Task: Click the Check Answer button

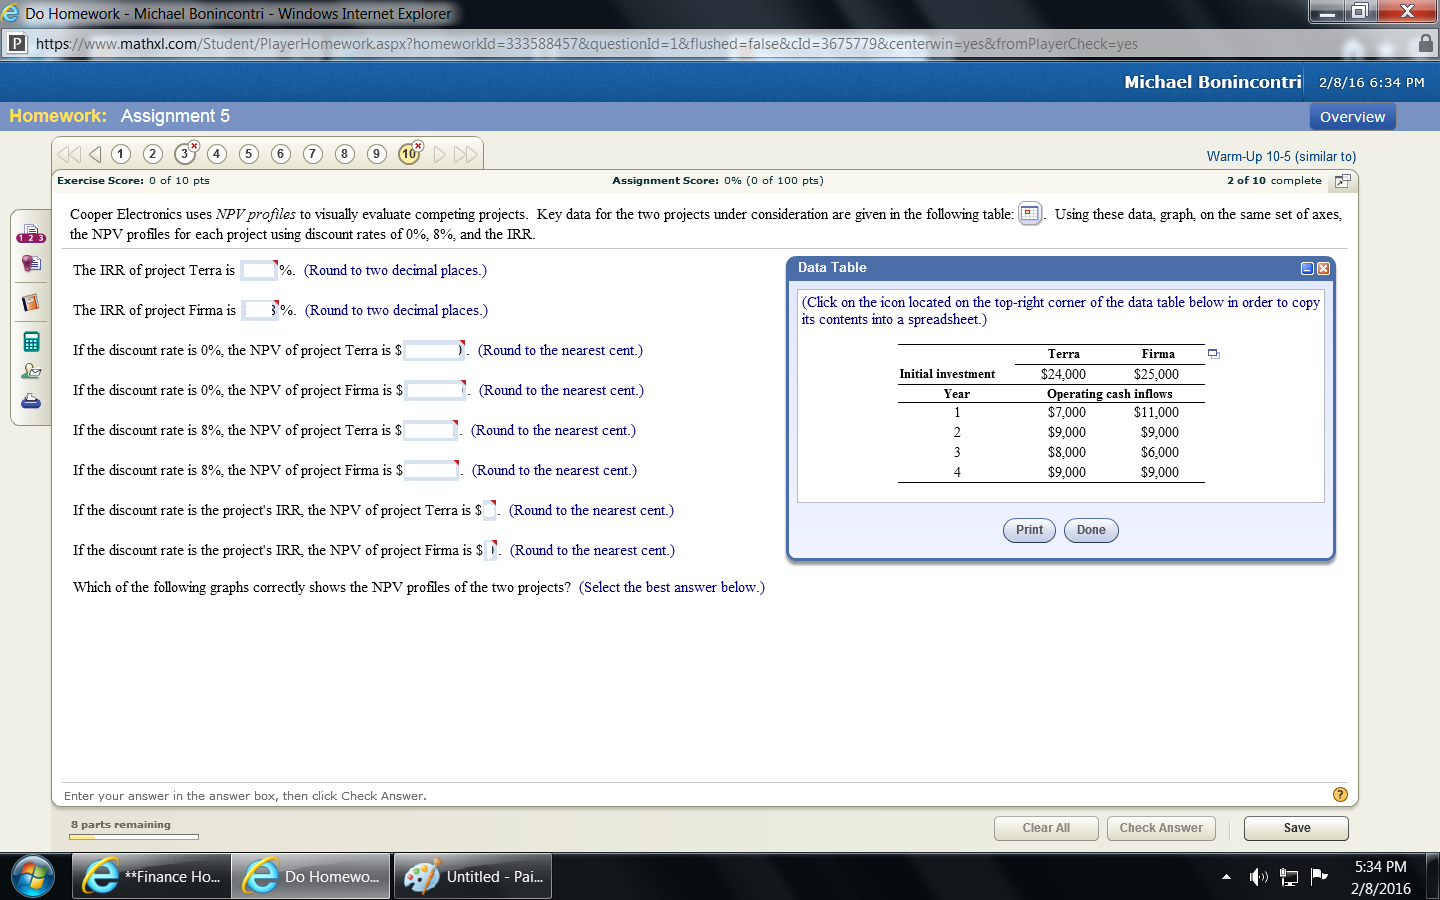Action: [x=1161, y=828]
